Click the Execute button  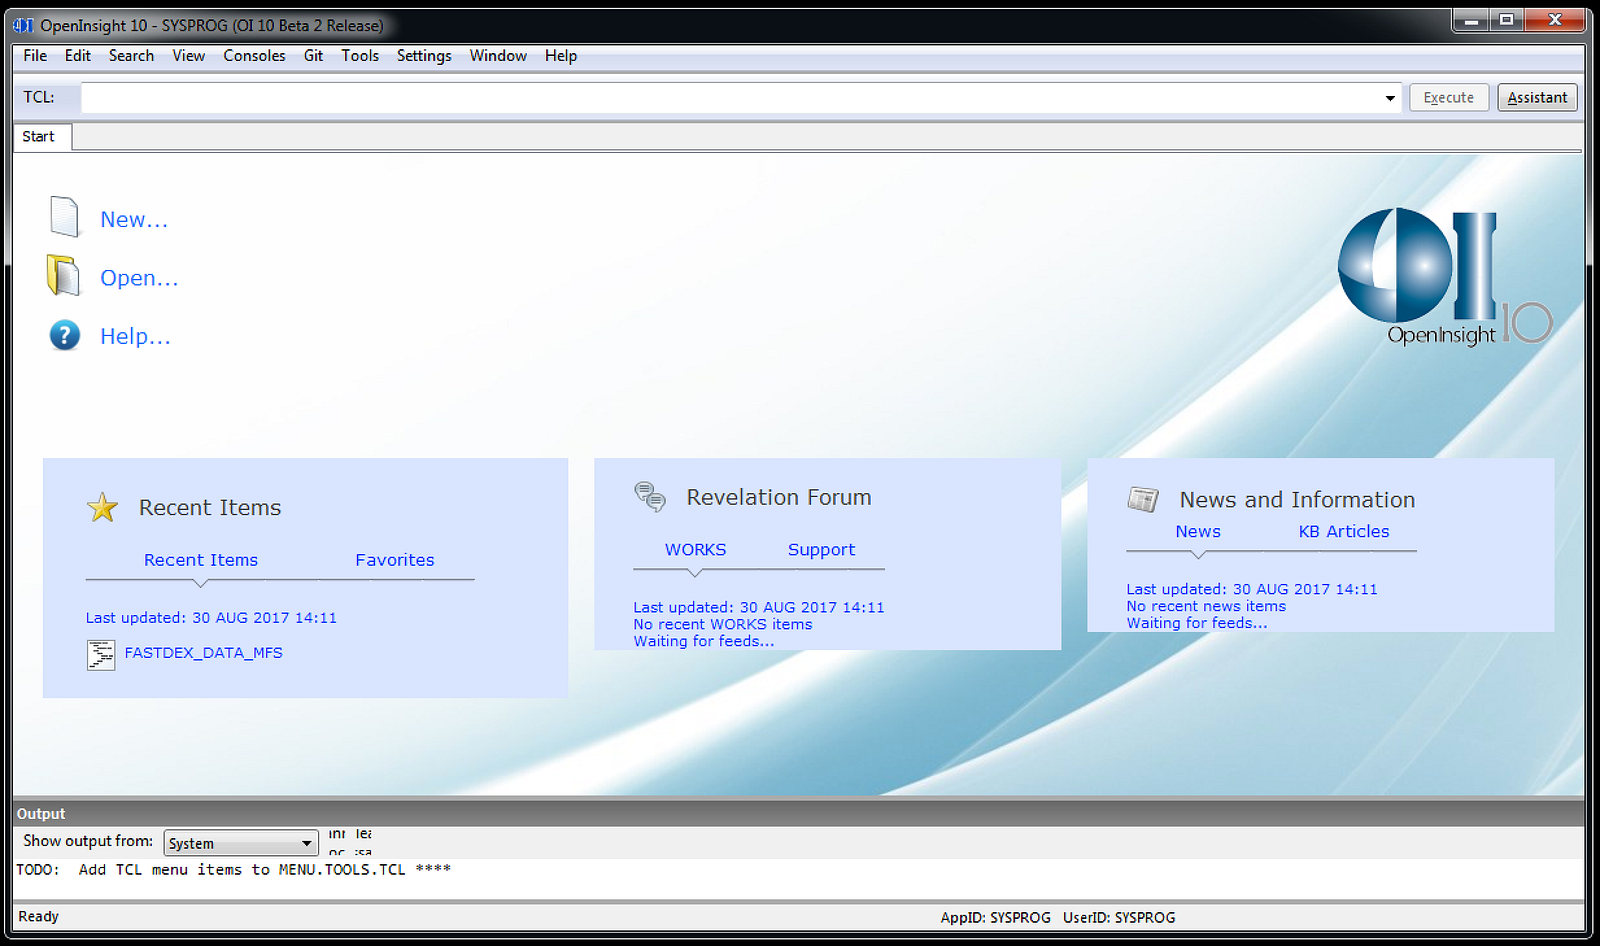coord(1449,98)
